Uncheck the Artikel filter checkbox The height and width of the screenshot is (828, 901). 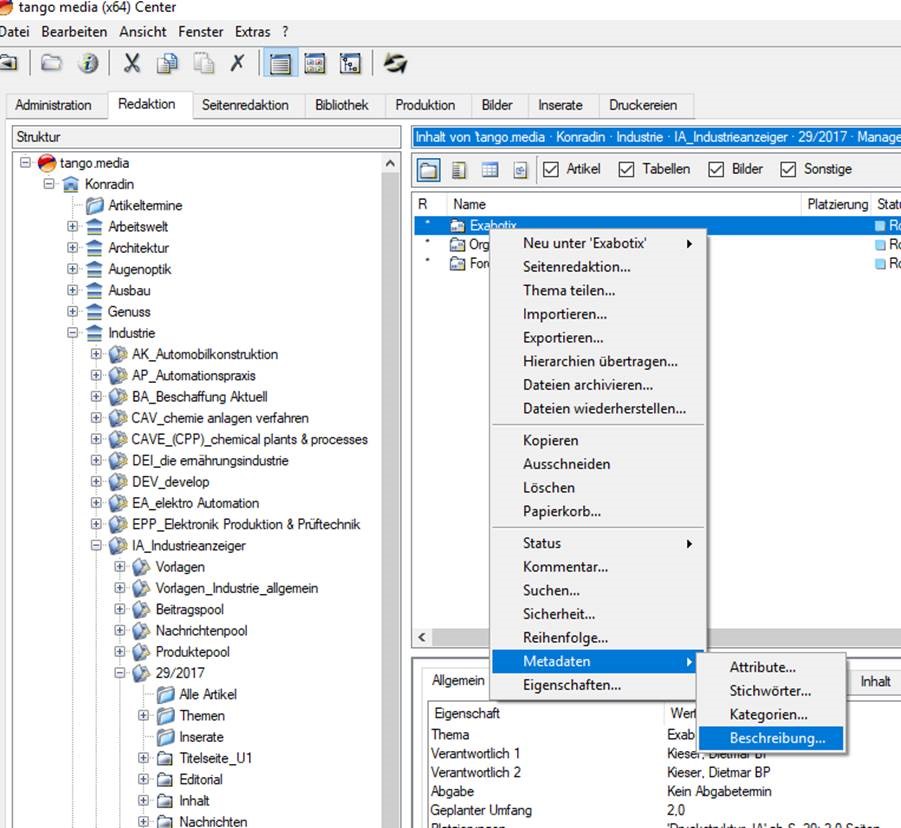click(x=550, y=170)
